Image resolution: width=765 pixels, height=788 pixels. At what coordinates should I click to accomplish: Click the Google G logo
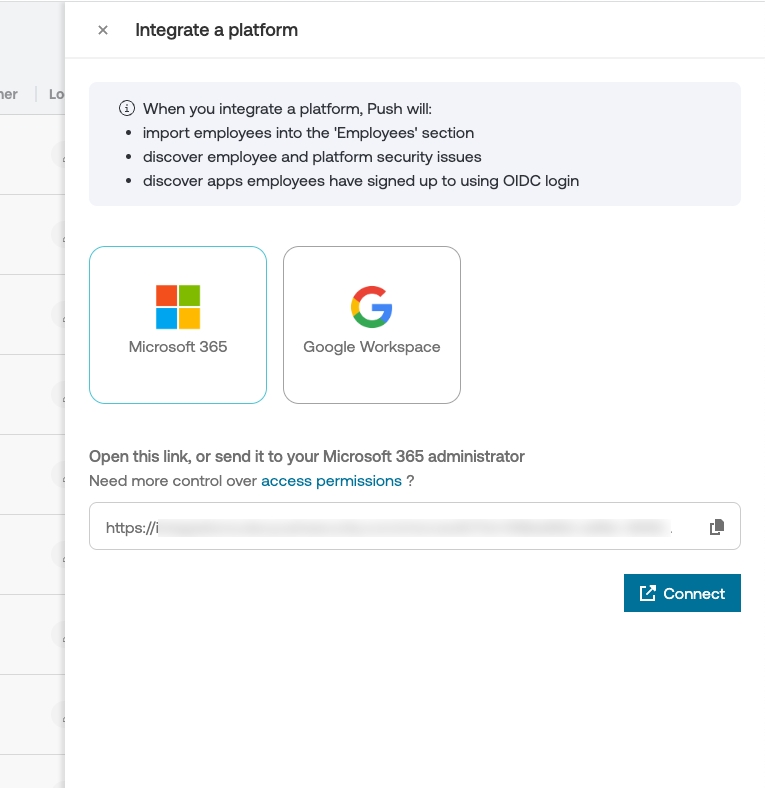[372, 307]
